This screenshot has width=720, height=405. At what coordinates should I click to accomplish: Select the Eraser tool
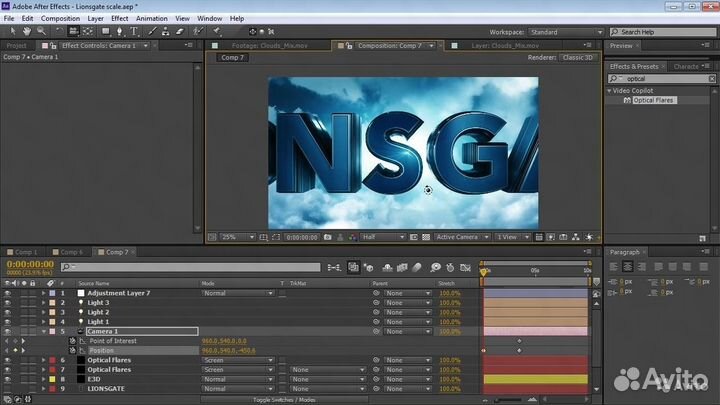(x=180, y=31)
